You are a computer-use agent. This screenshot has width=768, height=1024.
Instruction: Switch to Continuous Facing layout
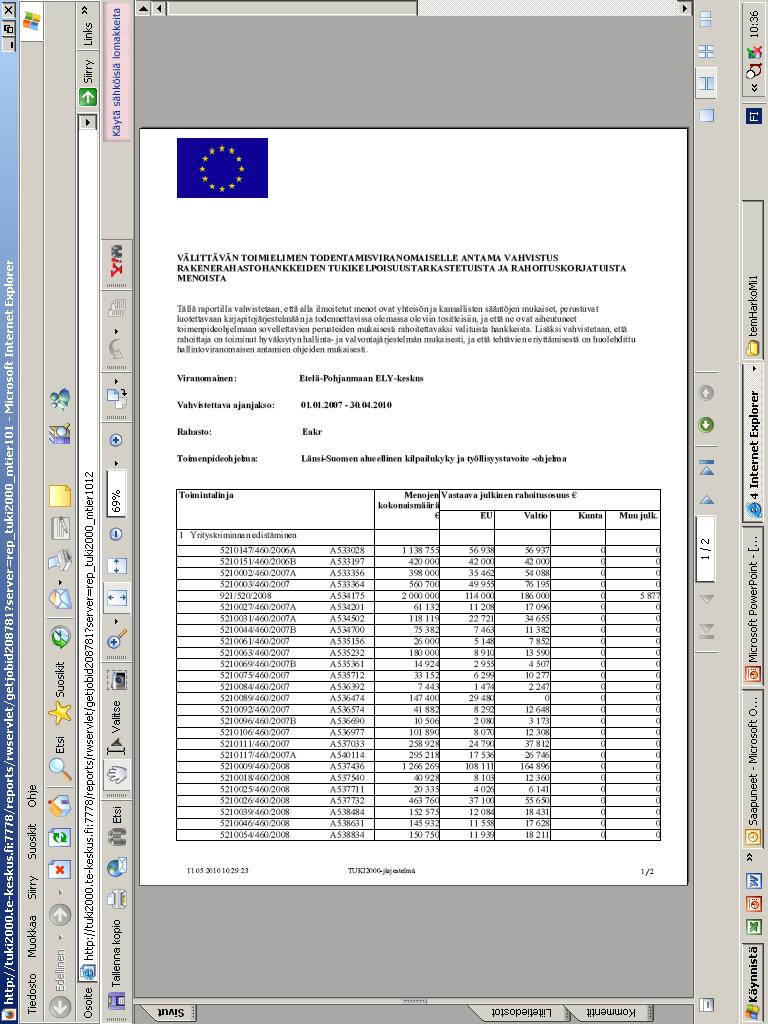tap(707, 51)
